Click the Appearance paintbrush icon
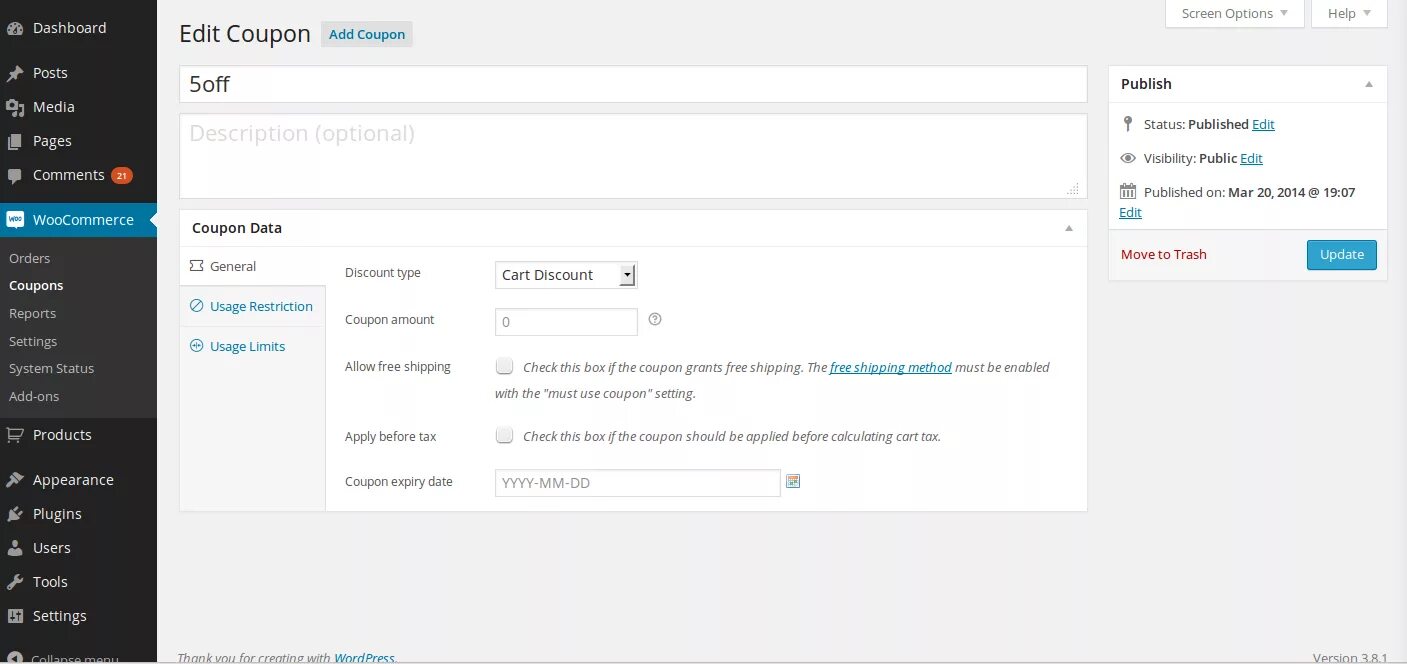The width and height of the screenshot is (1407, 664). tap(15, 480)
